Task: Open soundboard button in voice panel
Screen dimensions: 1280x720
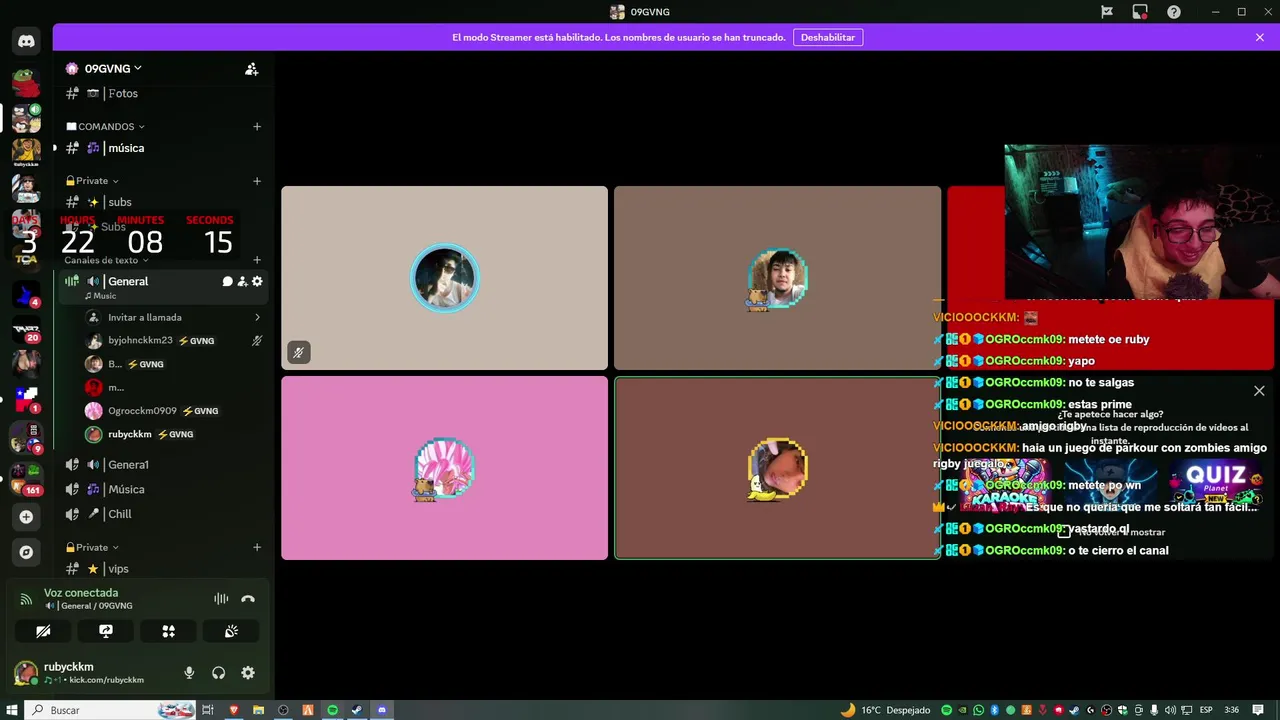Action: point(231,631)
